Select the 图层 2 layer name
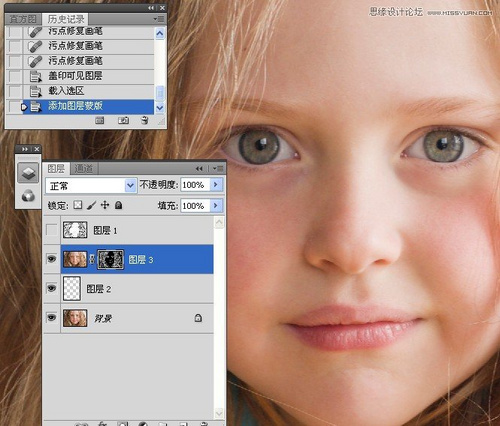Image resolution: width=500 pixels, height=426 pixels. coord(99,289)
